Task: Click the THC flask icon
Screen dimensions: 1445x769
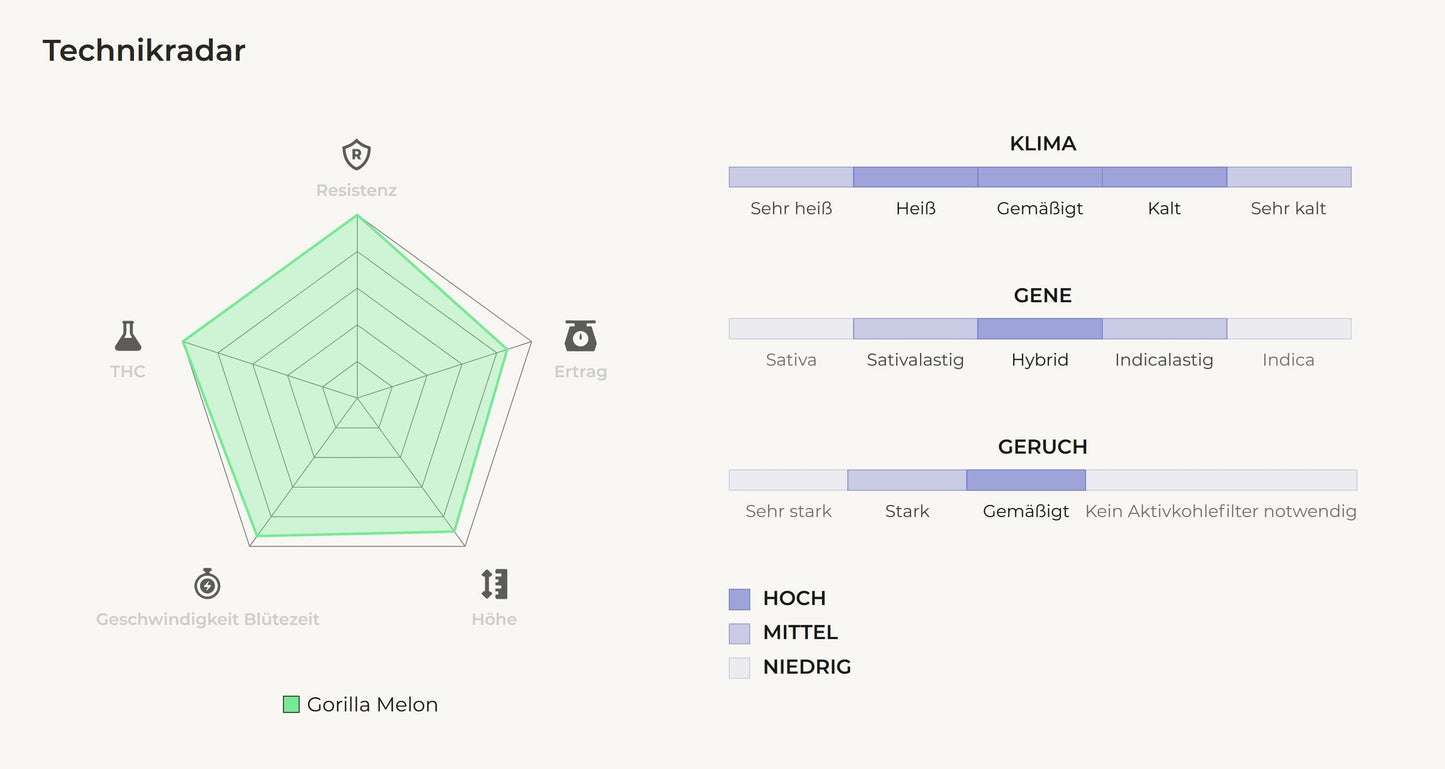Action: point(128,336)
